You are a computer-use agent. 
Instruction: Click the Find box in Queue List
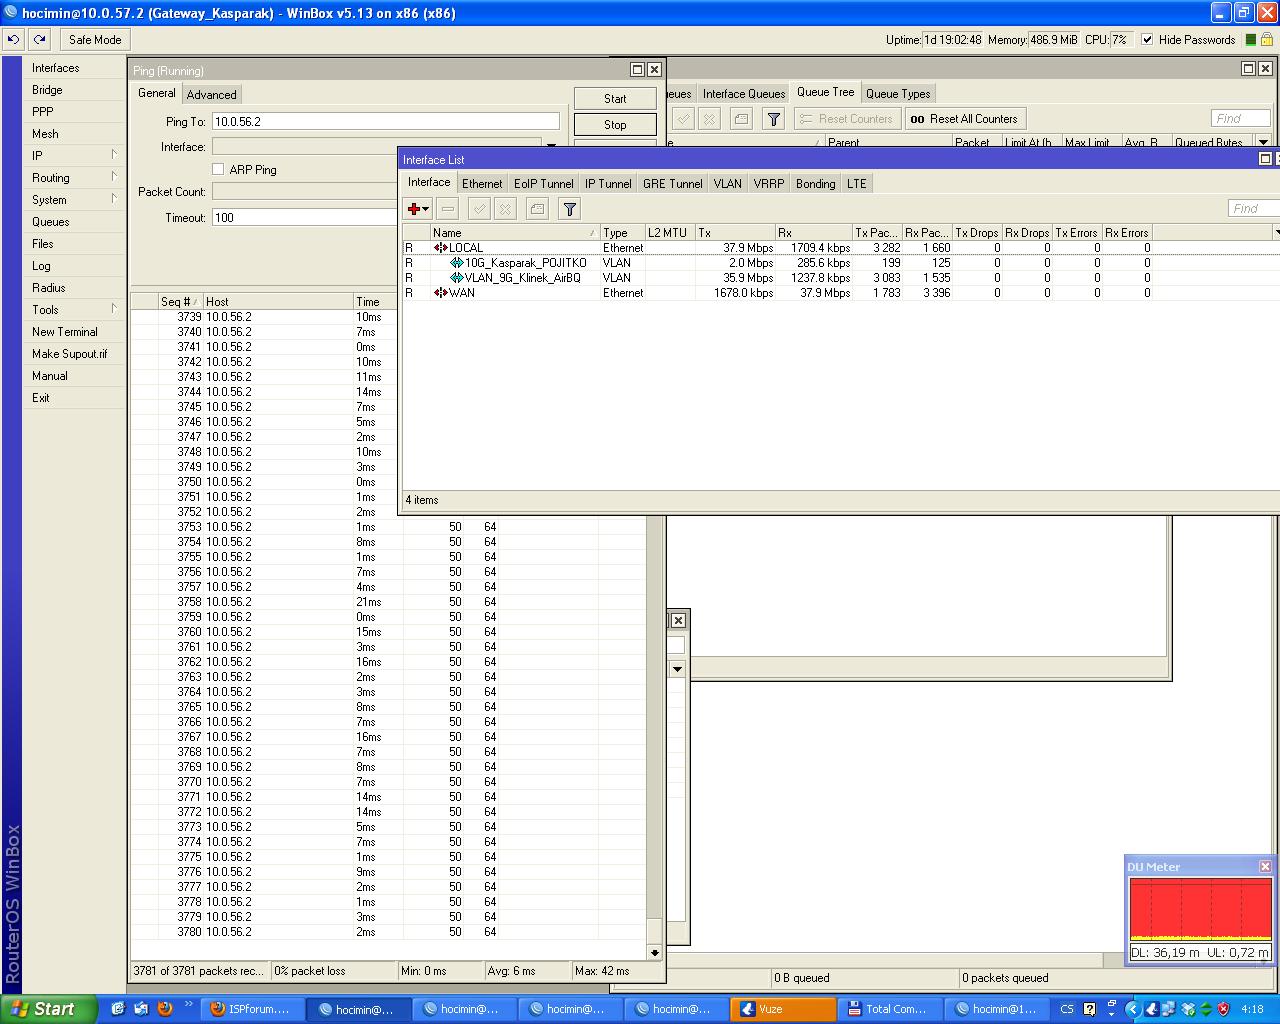click(1241, 118)
